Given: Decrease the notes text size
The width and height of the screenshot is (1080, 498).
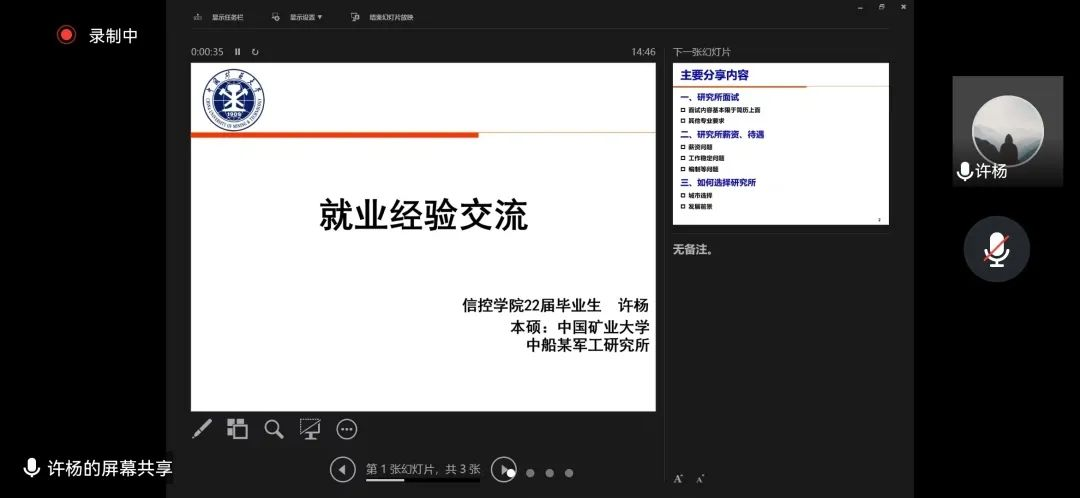Looking at the screenshot, I should click(700, 479).
